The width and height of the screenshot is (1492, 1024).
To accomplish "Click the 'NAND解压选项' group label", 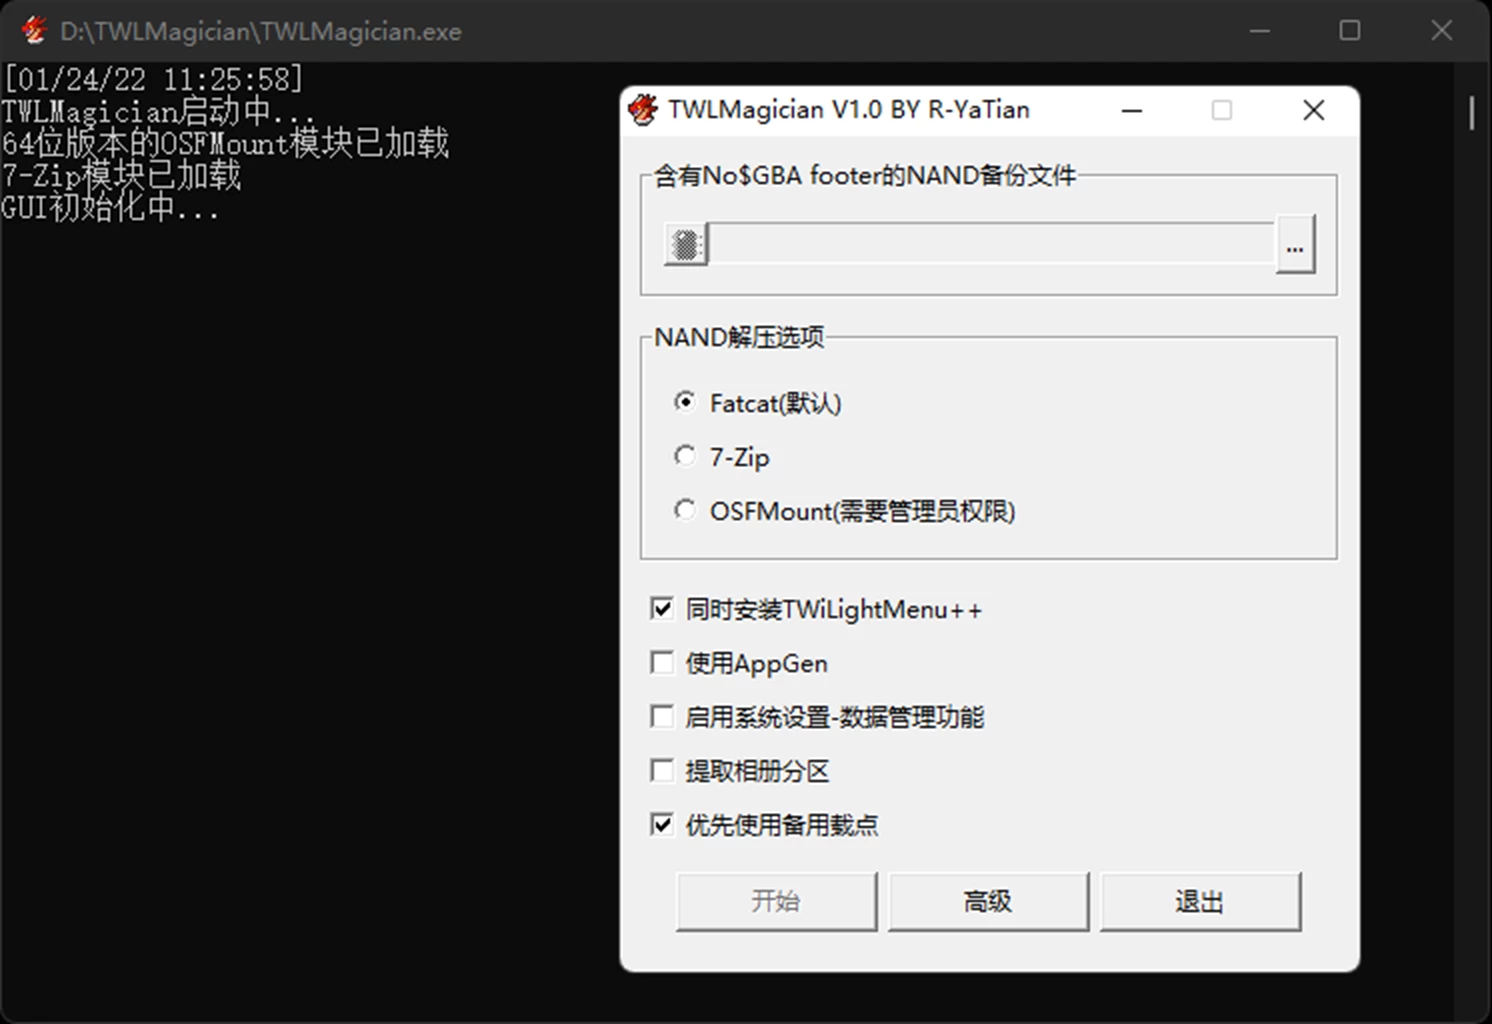I will [x=739, y=337].
